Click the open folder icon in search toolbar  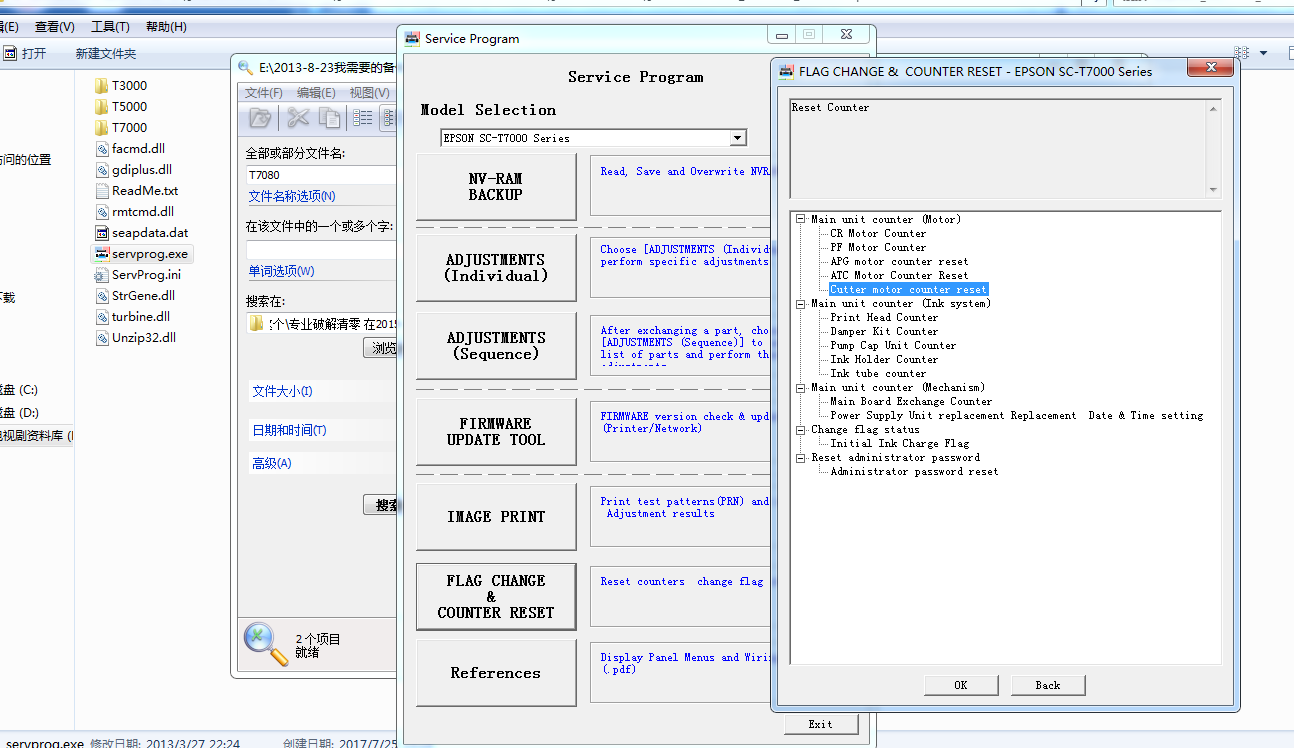click(260, 118)
